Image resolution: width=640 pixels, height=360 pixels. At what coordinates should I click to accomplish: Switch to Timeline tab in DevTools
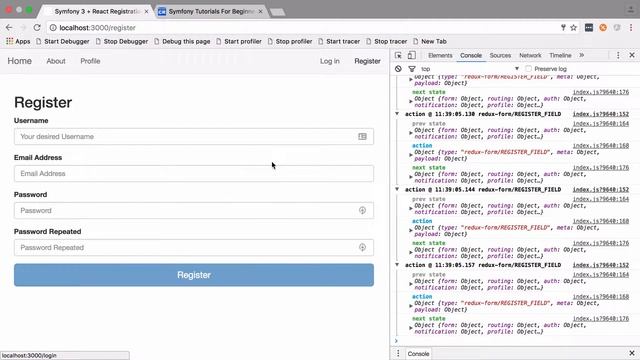click(560, 55)
